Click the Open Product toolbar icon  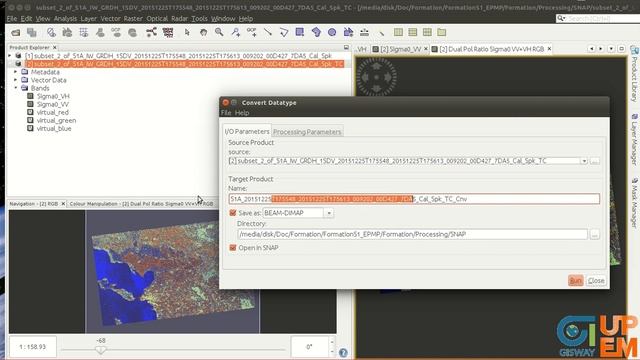tap(16, 32)
